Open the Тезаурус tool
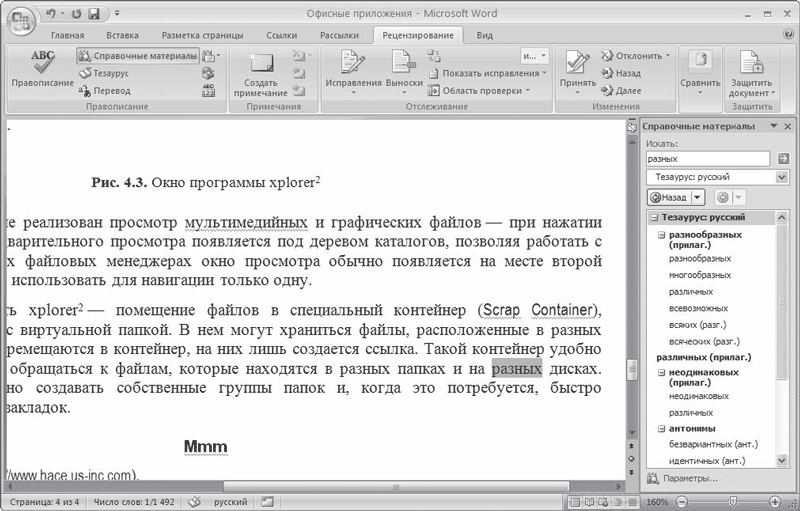Viewport: 800px width, 511px height. (x=104, y=73)
